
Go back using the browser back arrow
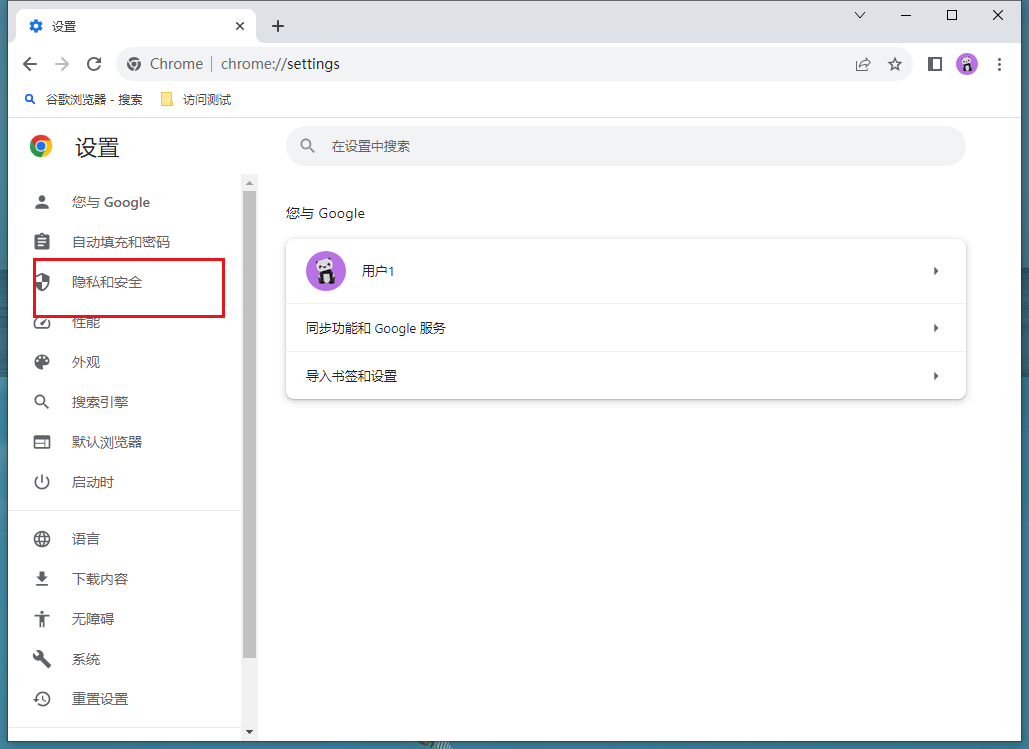point(30,64)
